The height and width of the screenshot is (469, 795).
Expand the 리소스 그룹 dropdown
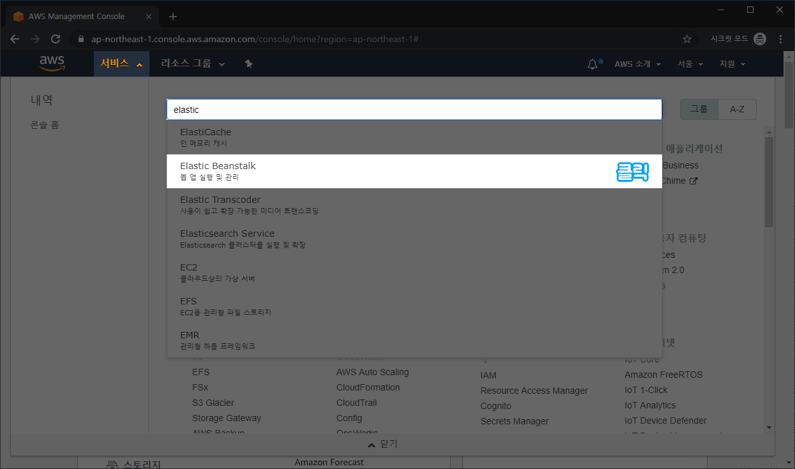click(193, 63)
